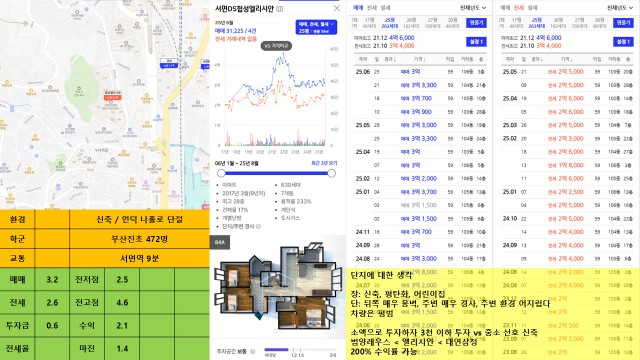Click the 전세 1억 8,000 transaction row
640x360 pixels.
click(x=567, y=165)
